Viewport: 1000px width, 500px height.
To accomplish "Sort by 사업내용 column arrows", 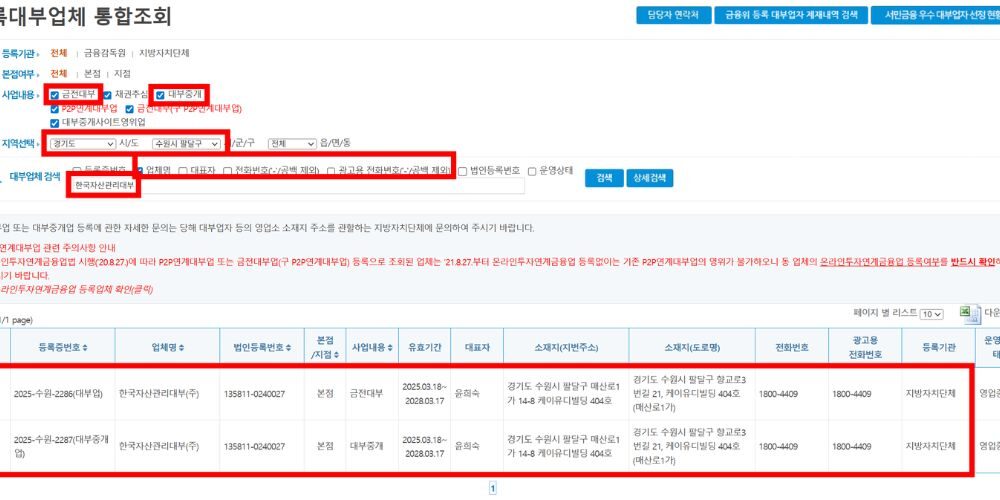I will tap(390, 346).
